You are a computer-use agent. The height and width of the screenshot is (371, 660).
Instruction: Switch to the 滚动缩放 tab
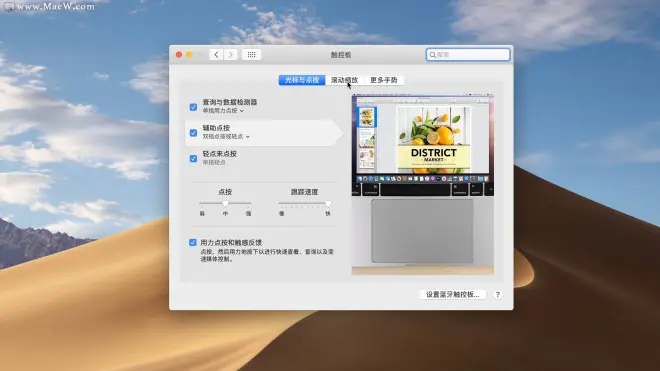[x=344, y=80]
